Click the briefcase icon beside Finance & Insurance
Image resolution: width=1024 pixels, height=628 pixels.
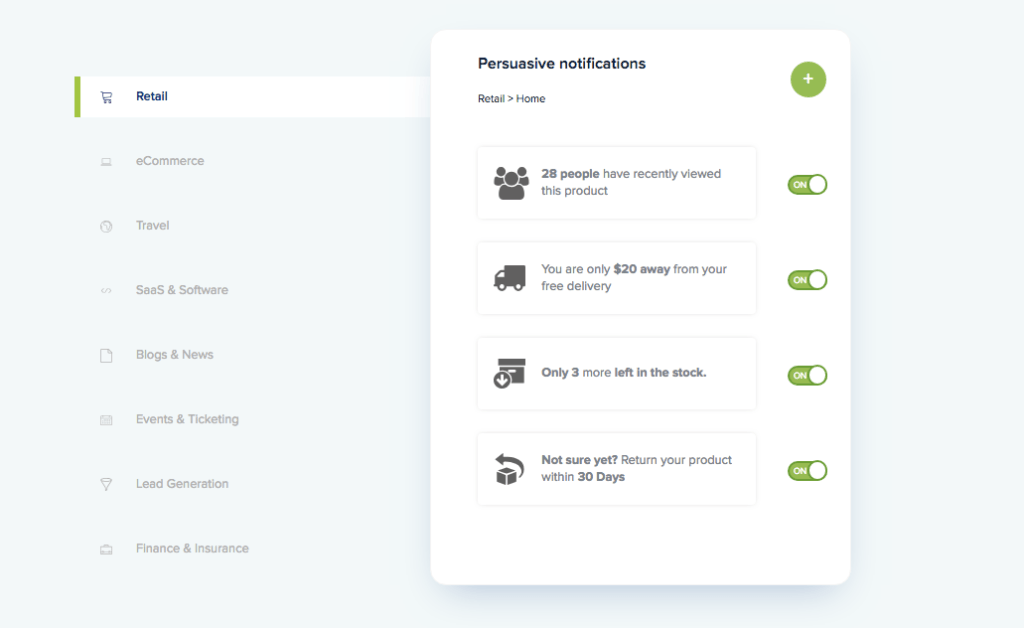(x=106, y=549)
